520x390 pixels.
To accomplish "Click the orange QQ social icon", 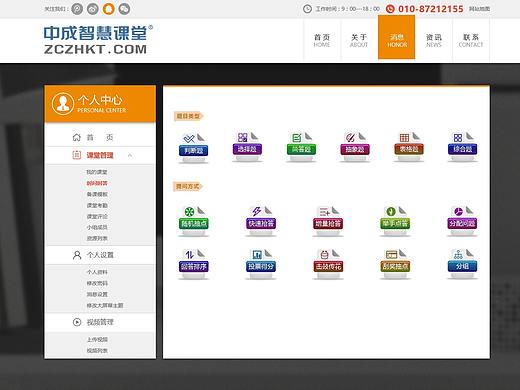I will coord(109,9).
